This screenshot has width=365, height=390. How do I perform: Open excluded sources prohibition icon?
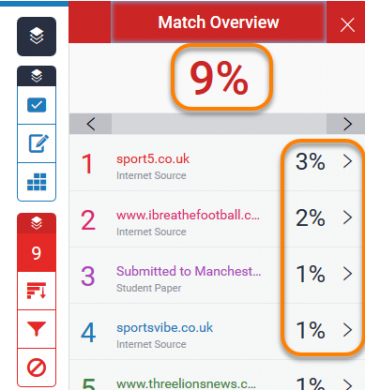tap(36, 367)
